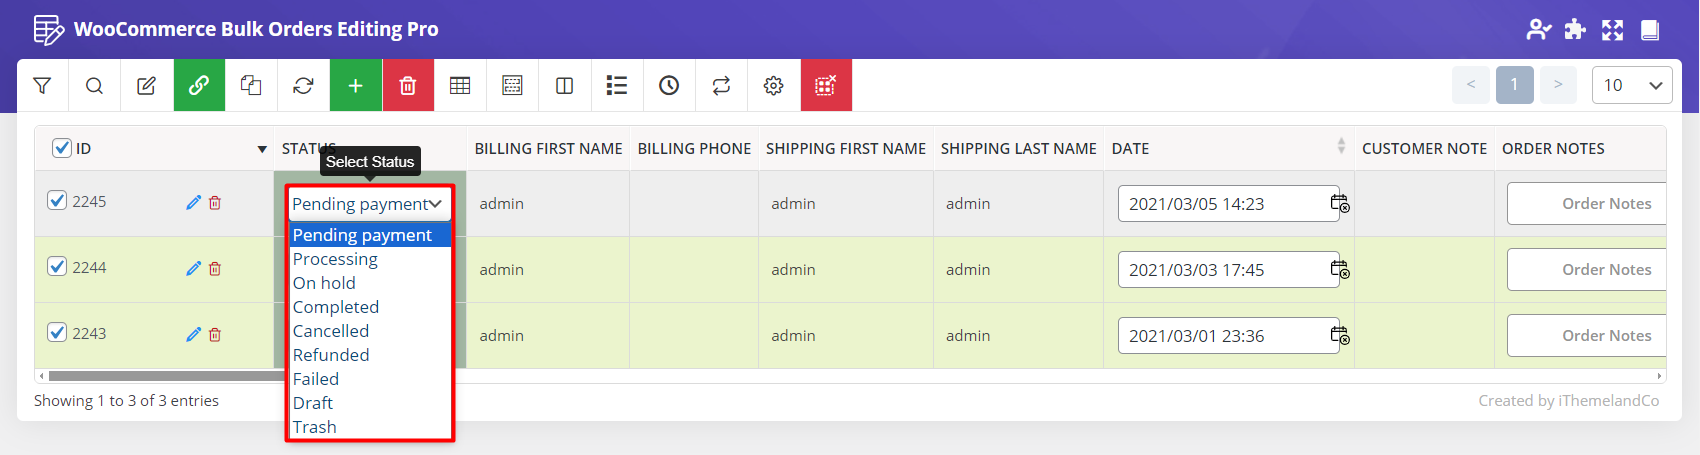1700x455 pixels.
Task: Click the red trash delete toolbar icon
Action: [x=407, y=86]
